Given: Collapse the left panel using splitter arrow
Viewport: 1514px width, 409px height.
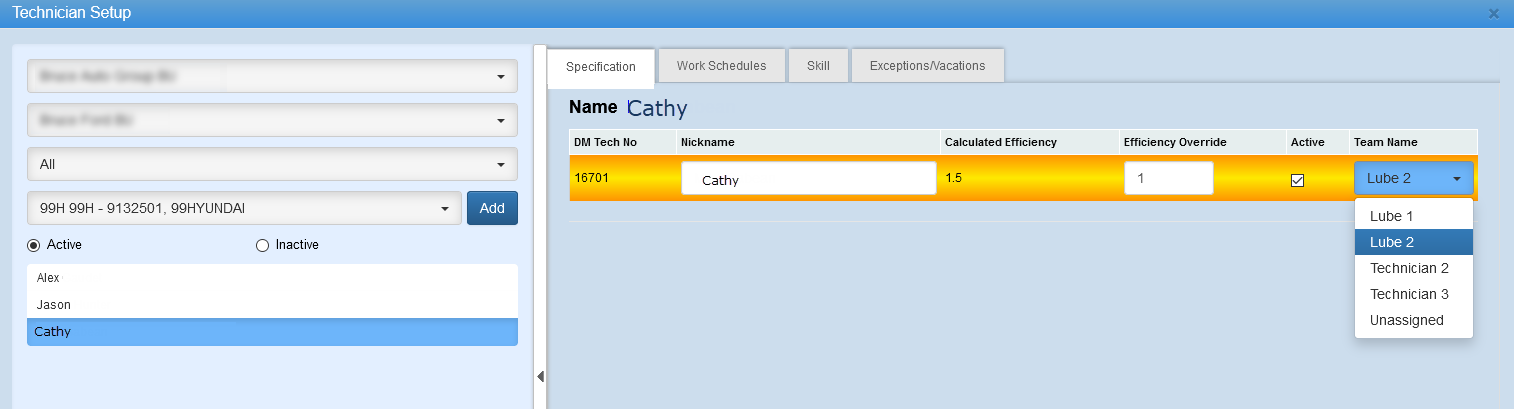Looking at the screenshot, I should (540, 376).
